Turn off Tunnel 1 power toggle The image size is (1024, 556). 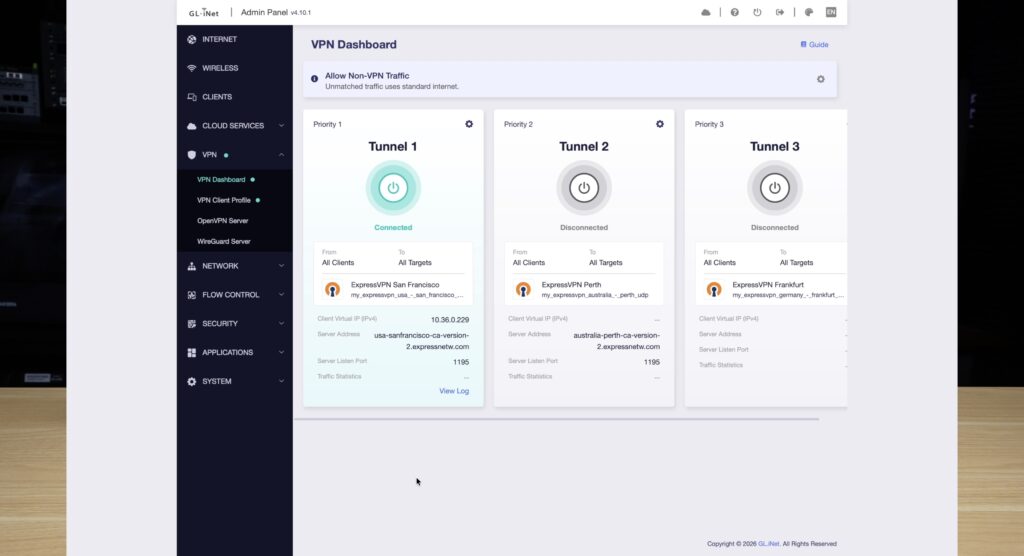393,188
